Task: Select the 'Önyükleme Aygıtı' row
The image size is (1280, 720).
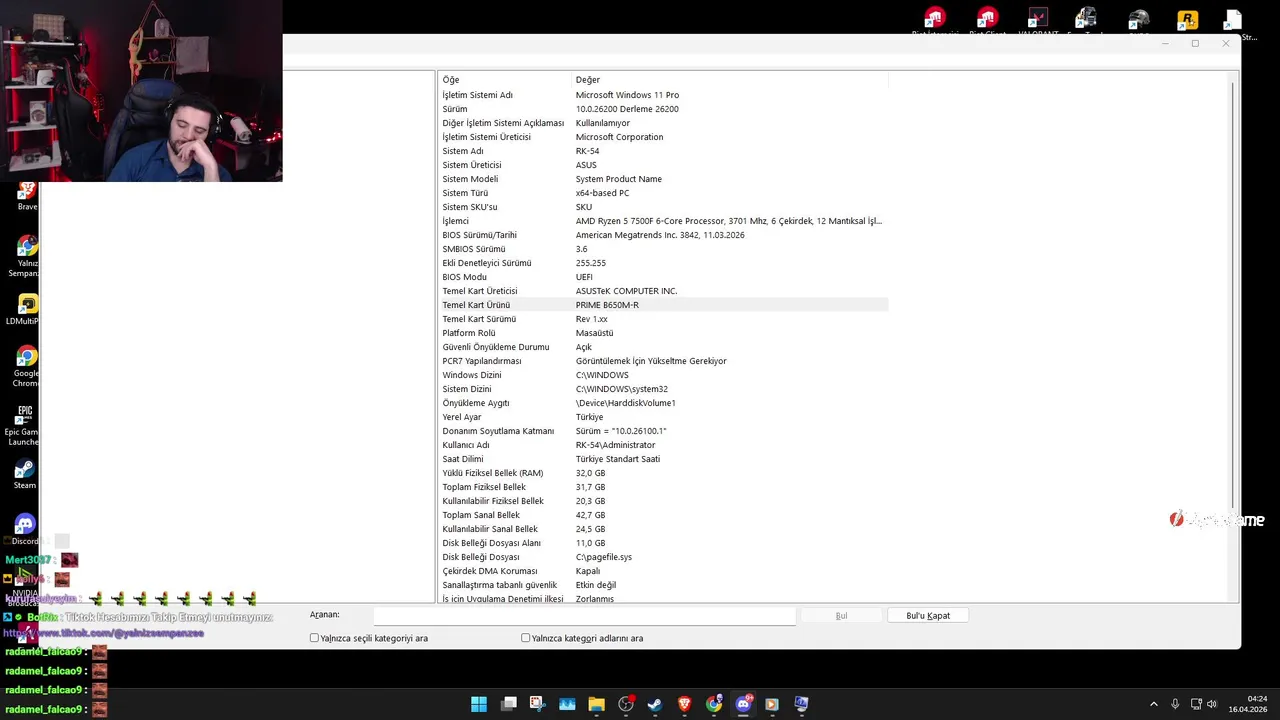Action: coord(663,403)
